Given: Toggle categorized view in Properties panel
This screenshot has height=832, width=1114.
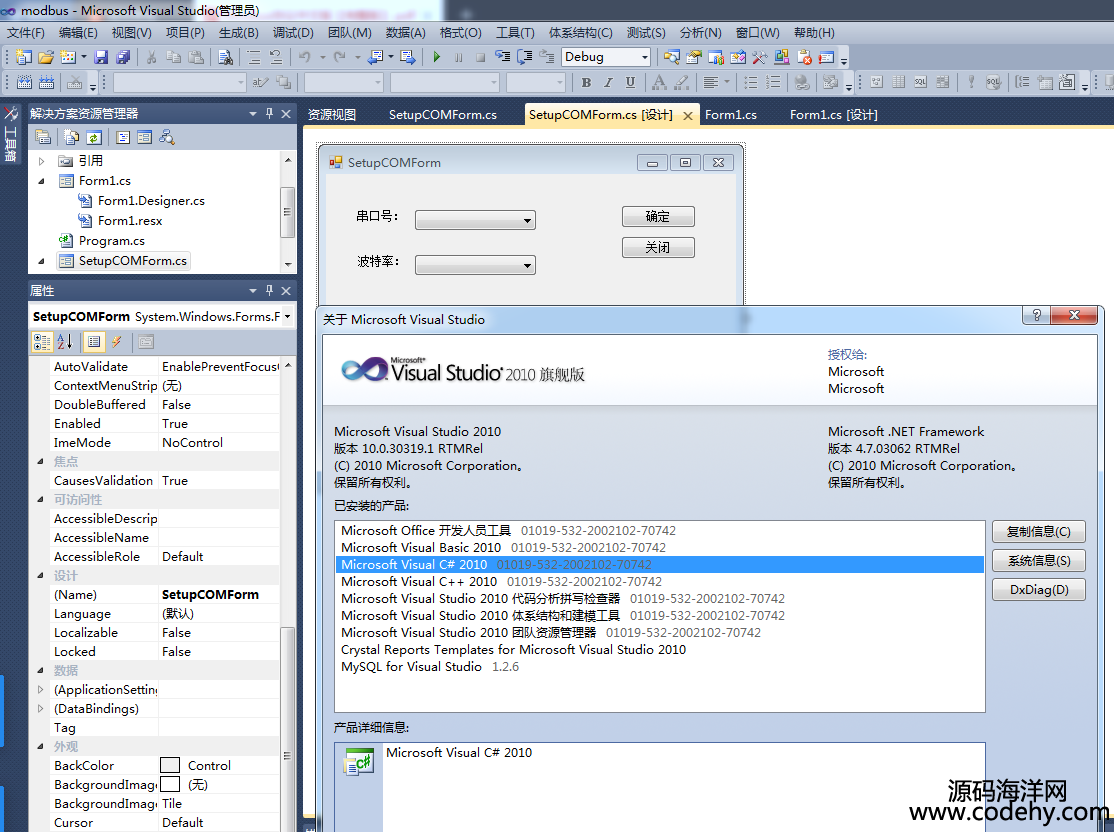Looking at the screenshot, I should tap(42, 342).
